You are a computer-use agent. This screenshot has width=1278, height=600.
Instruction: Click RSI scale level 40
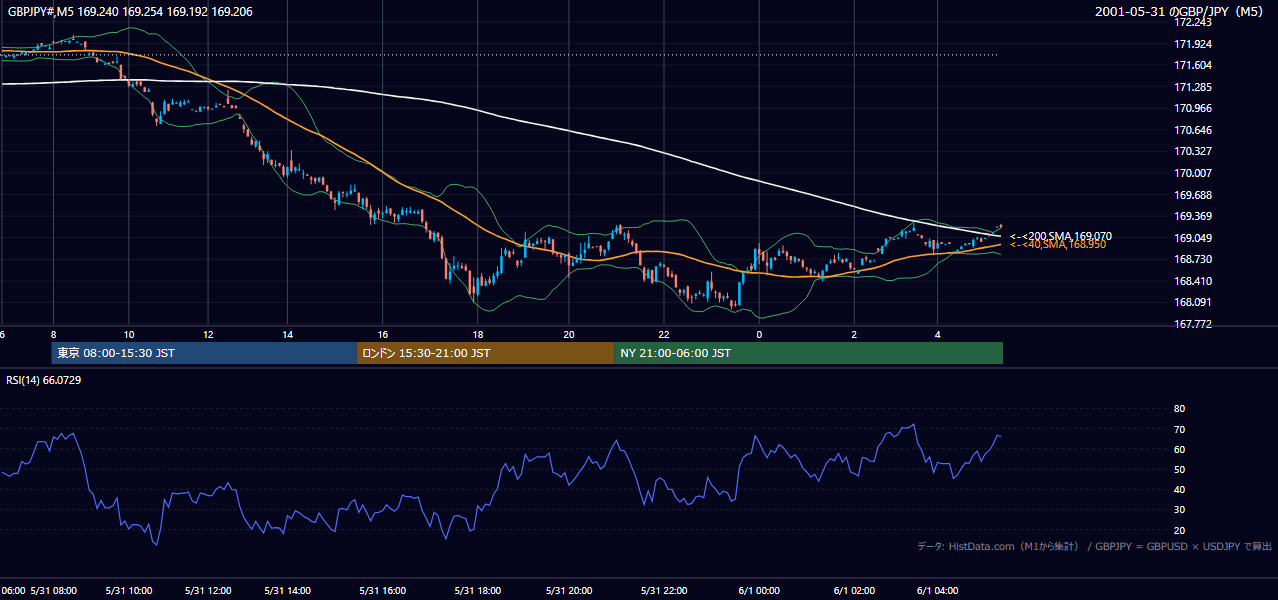pyautogui.click(x=1179, y=489)
